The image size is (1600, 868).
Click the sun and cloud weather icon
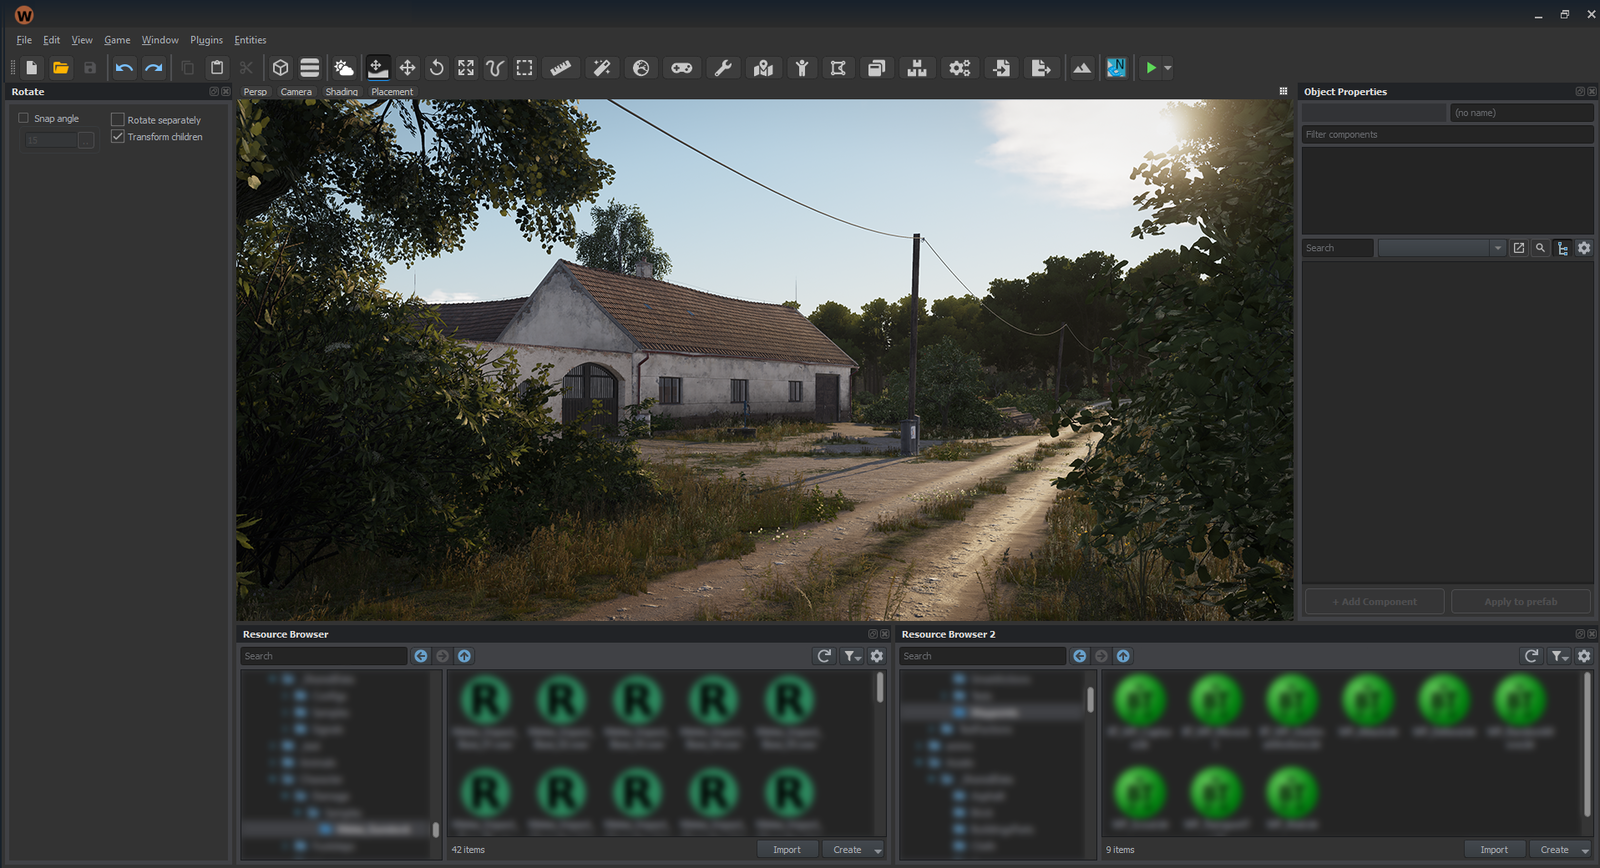[343, 68]
